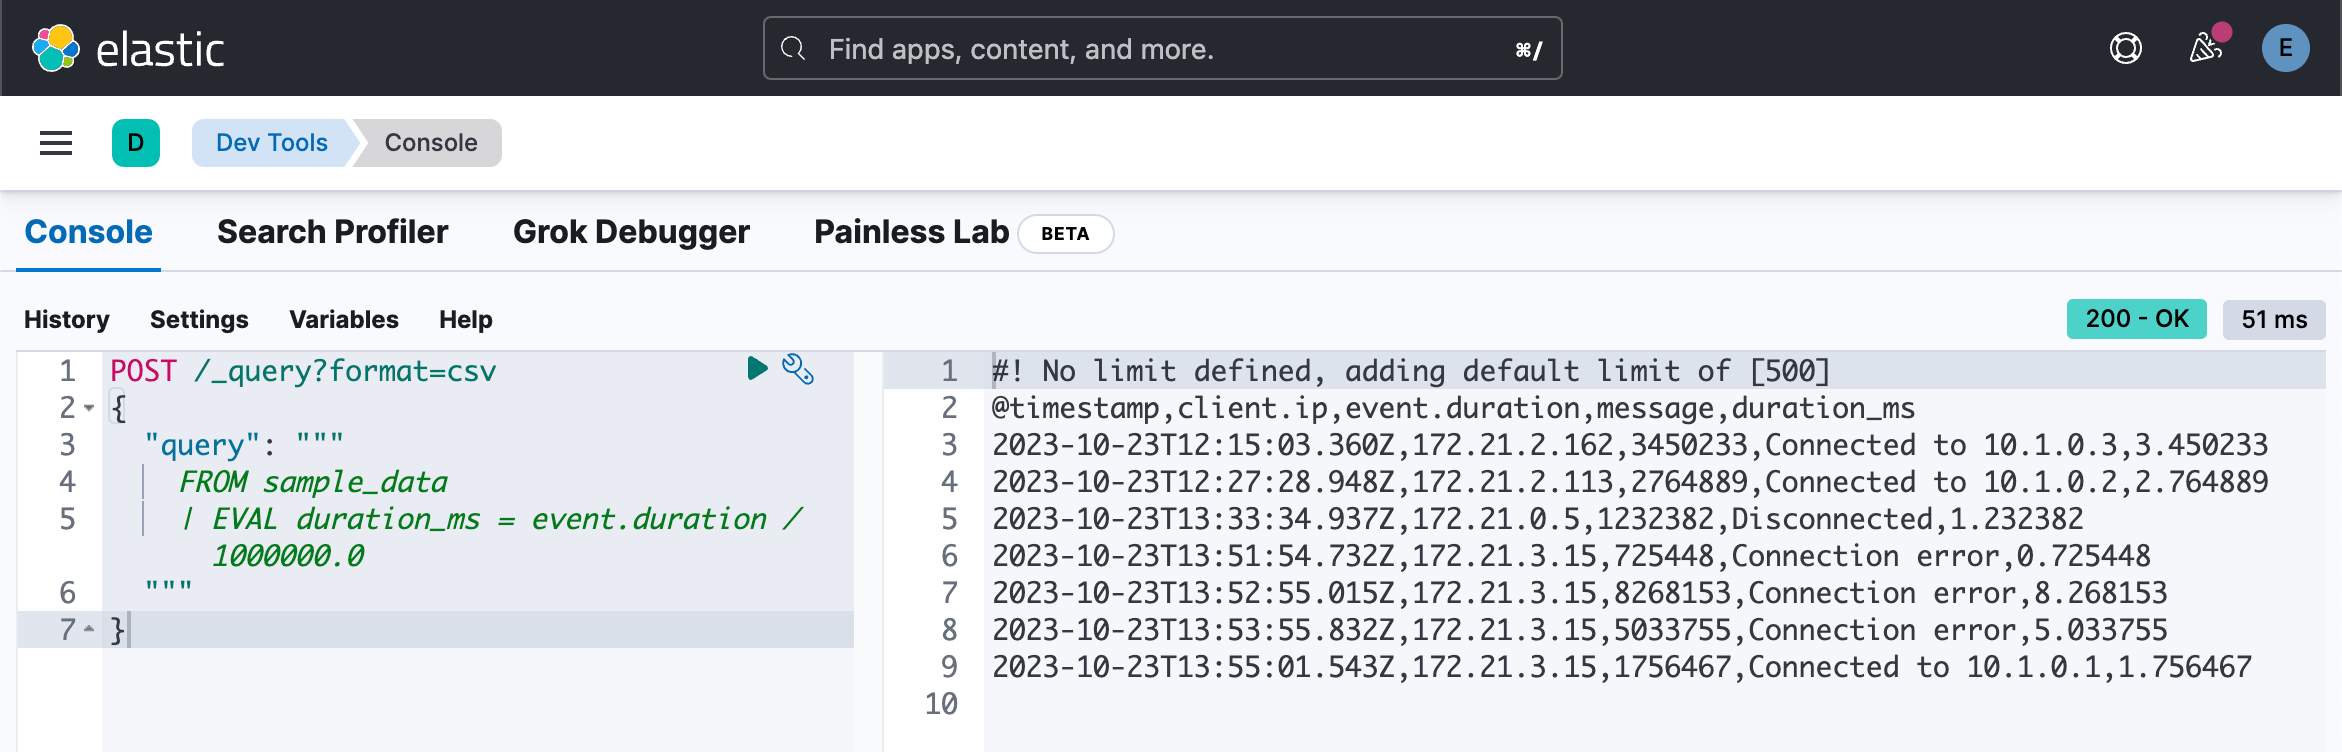Viewport: 2342px width, 752px height.
Task: Toggle the hamburger navigation menu
Action: tap(56, 143)
